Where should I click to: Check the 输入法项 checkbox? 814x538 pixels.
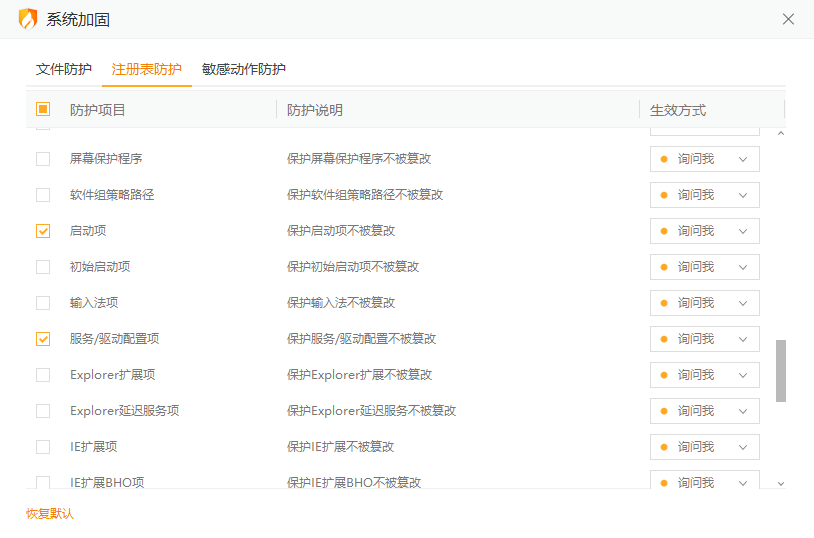43,303
